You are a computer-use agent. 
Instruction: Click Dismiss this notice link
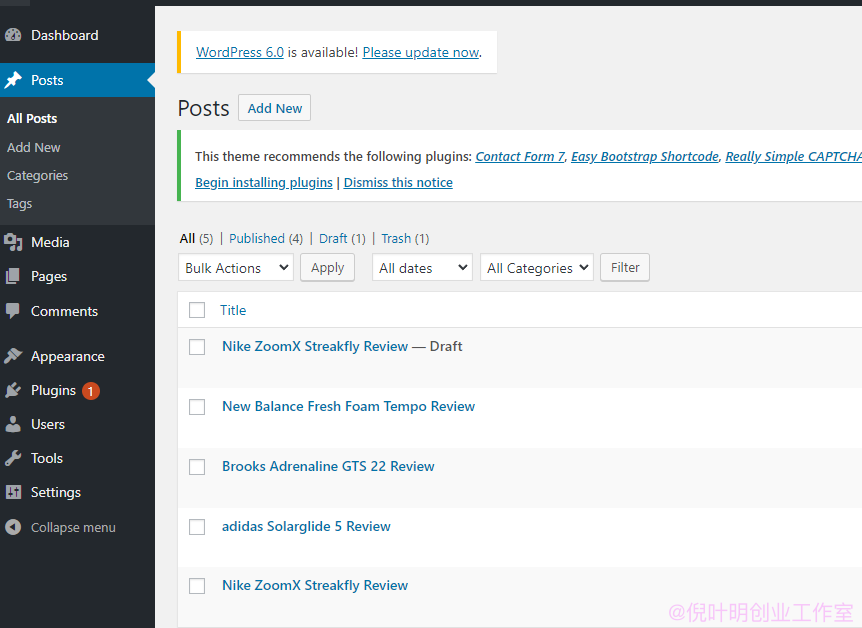click(x=398, y=183)
